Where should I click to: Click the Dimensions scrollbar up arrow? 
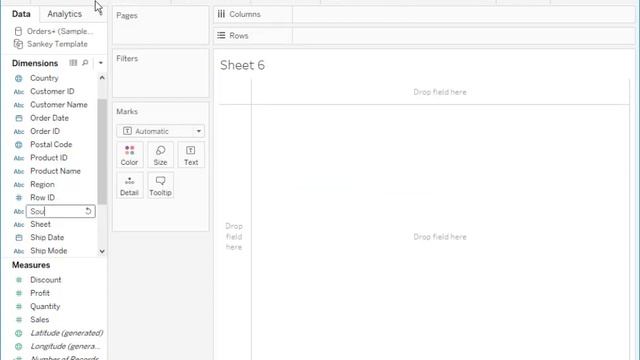tap(102, 78)
